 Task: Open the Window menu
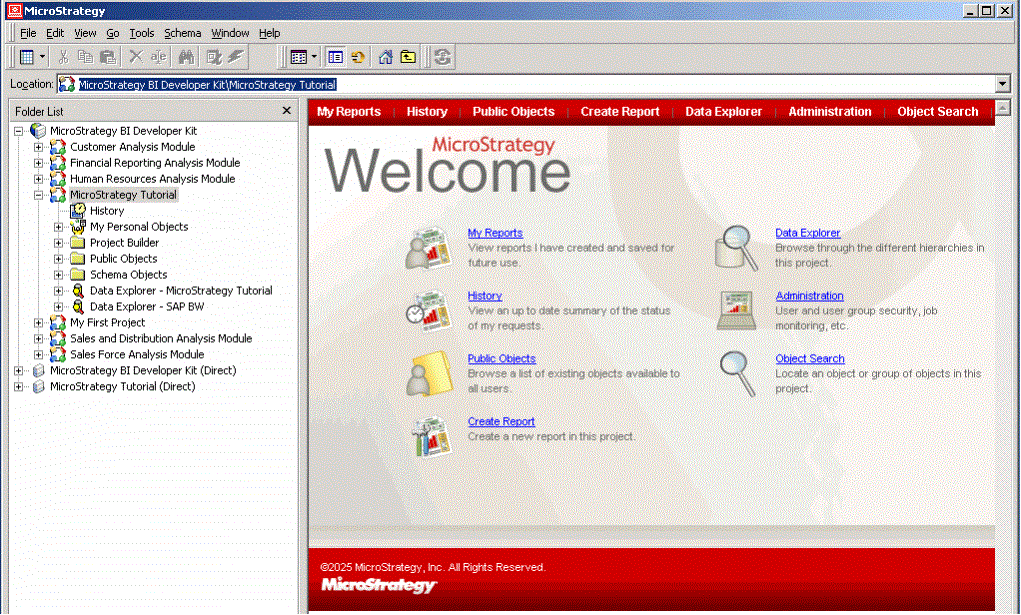[x=230, y=33]
